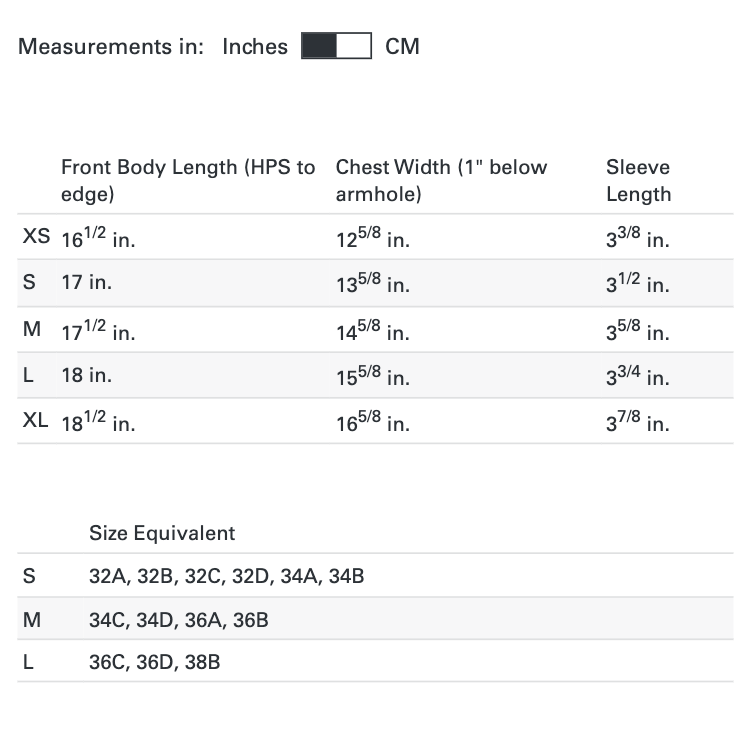The height and width of the screenshot is (732, 753).
Task: Select the M row label in measurements table
Action: pos(32,329)
